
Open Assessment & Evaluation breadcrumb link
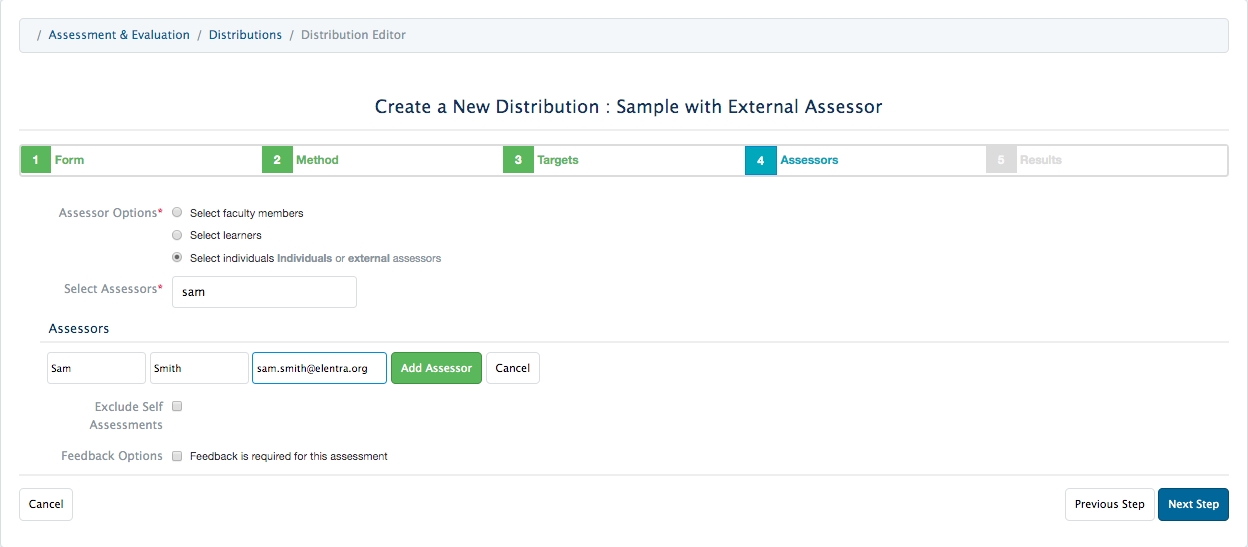[x=119, y=35]
